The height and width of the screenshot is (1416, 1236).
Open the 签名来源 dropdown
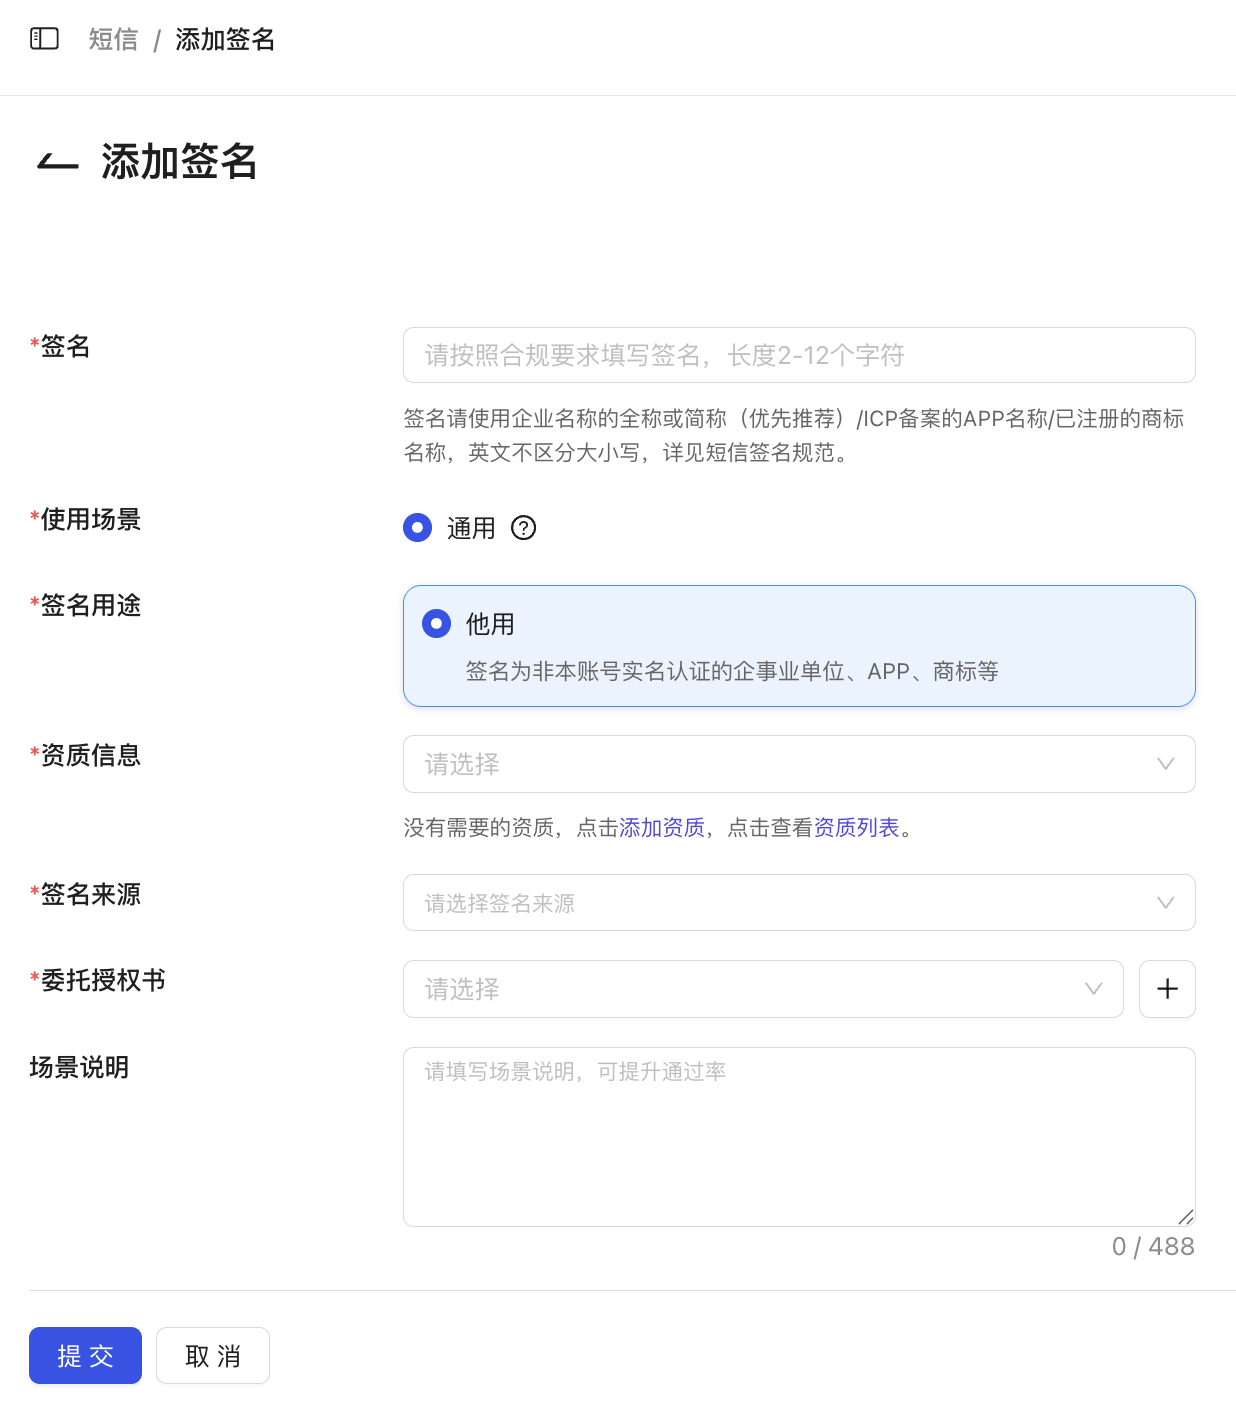[799, 902]
